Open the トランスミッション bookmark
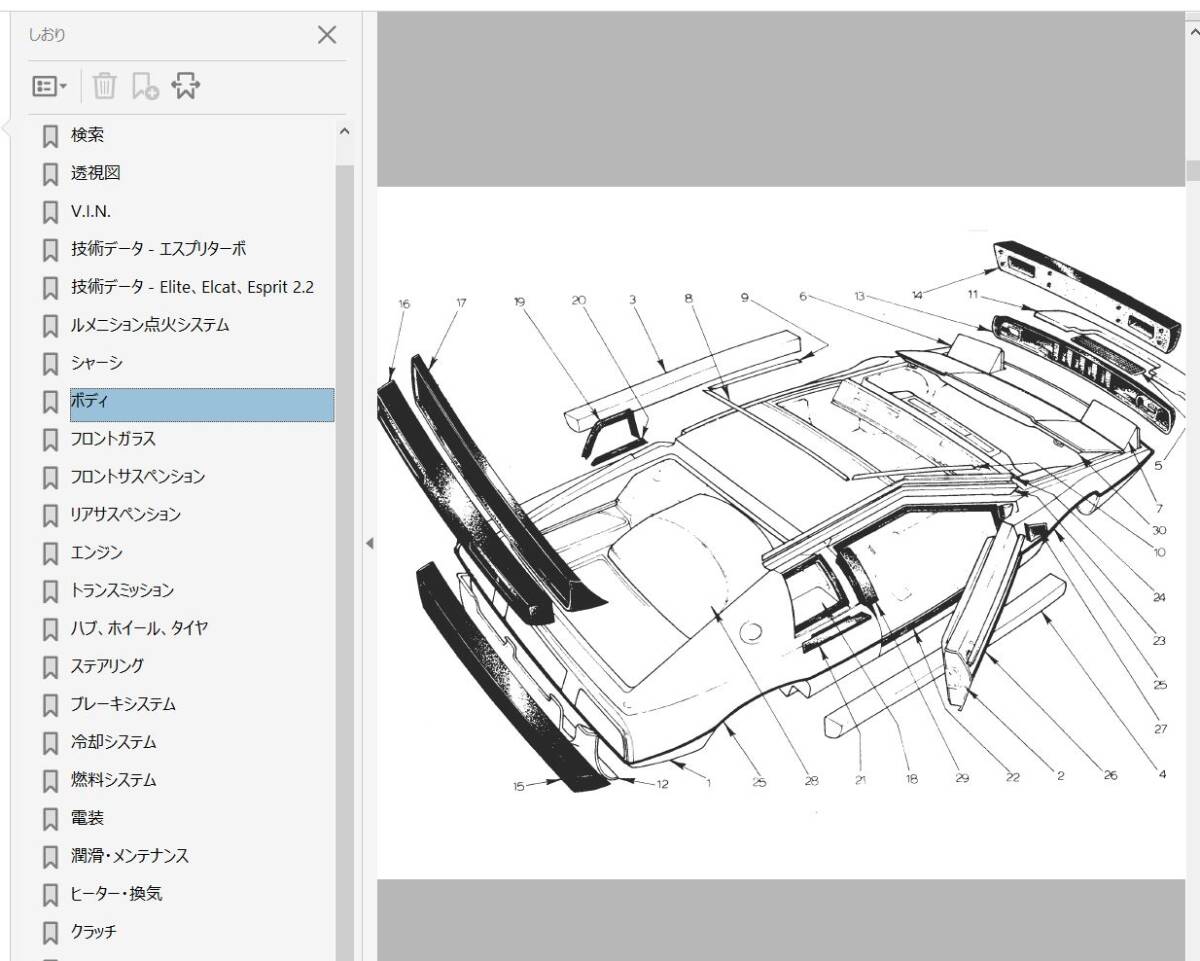1200x961 pixels. [x=122, y=591]
